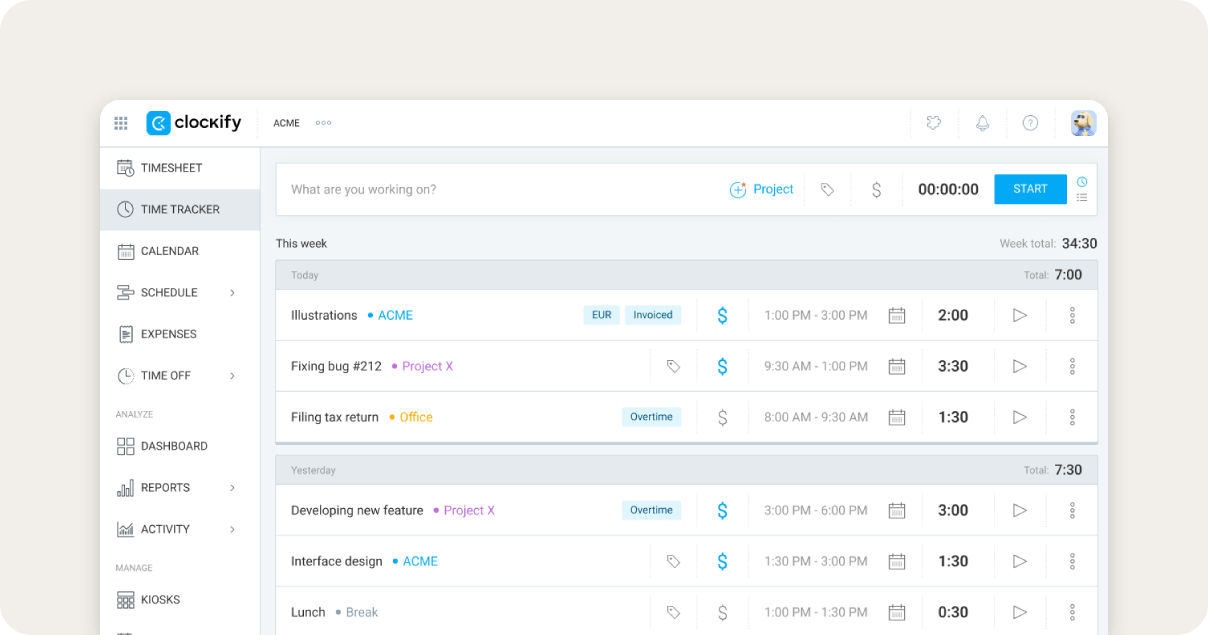Viewport: 1208px width, 635px height.
Task: Open Reports in the sidebar
Action: coord(180,488)
